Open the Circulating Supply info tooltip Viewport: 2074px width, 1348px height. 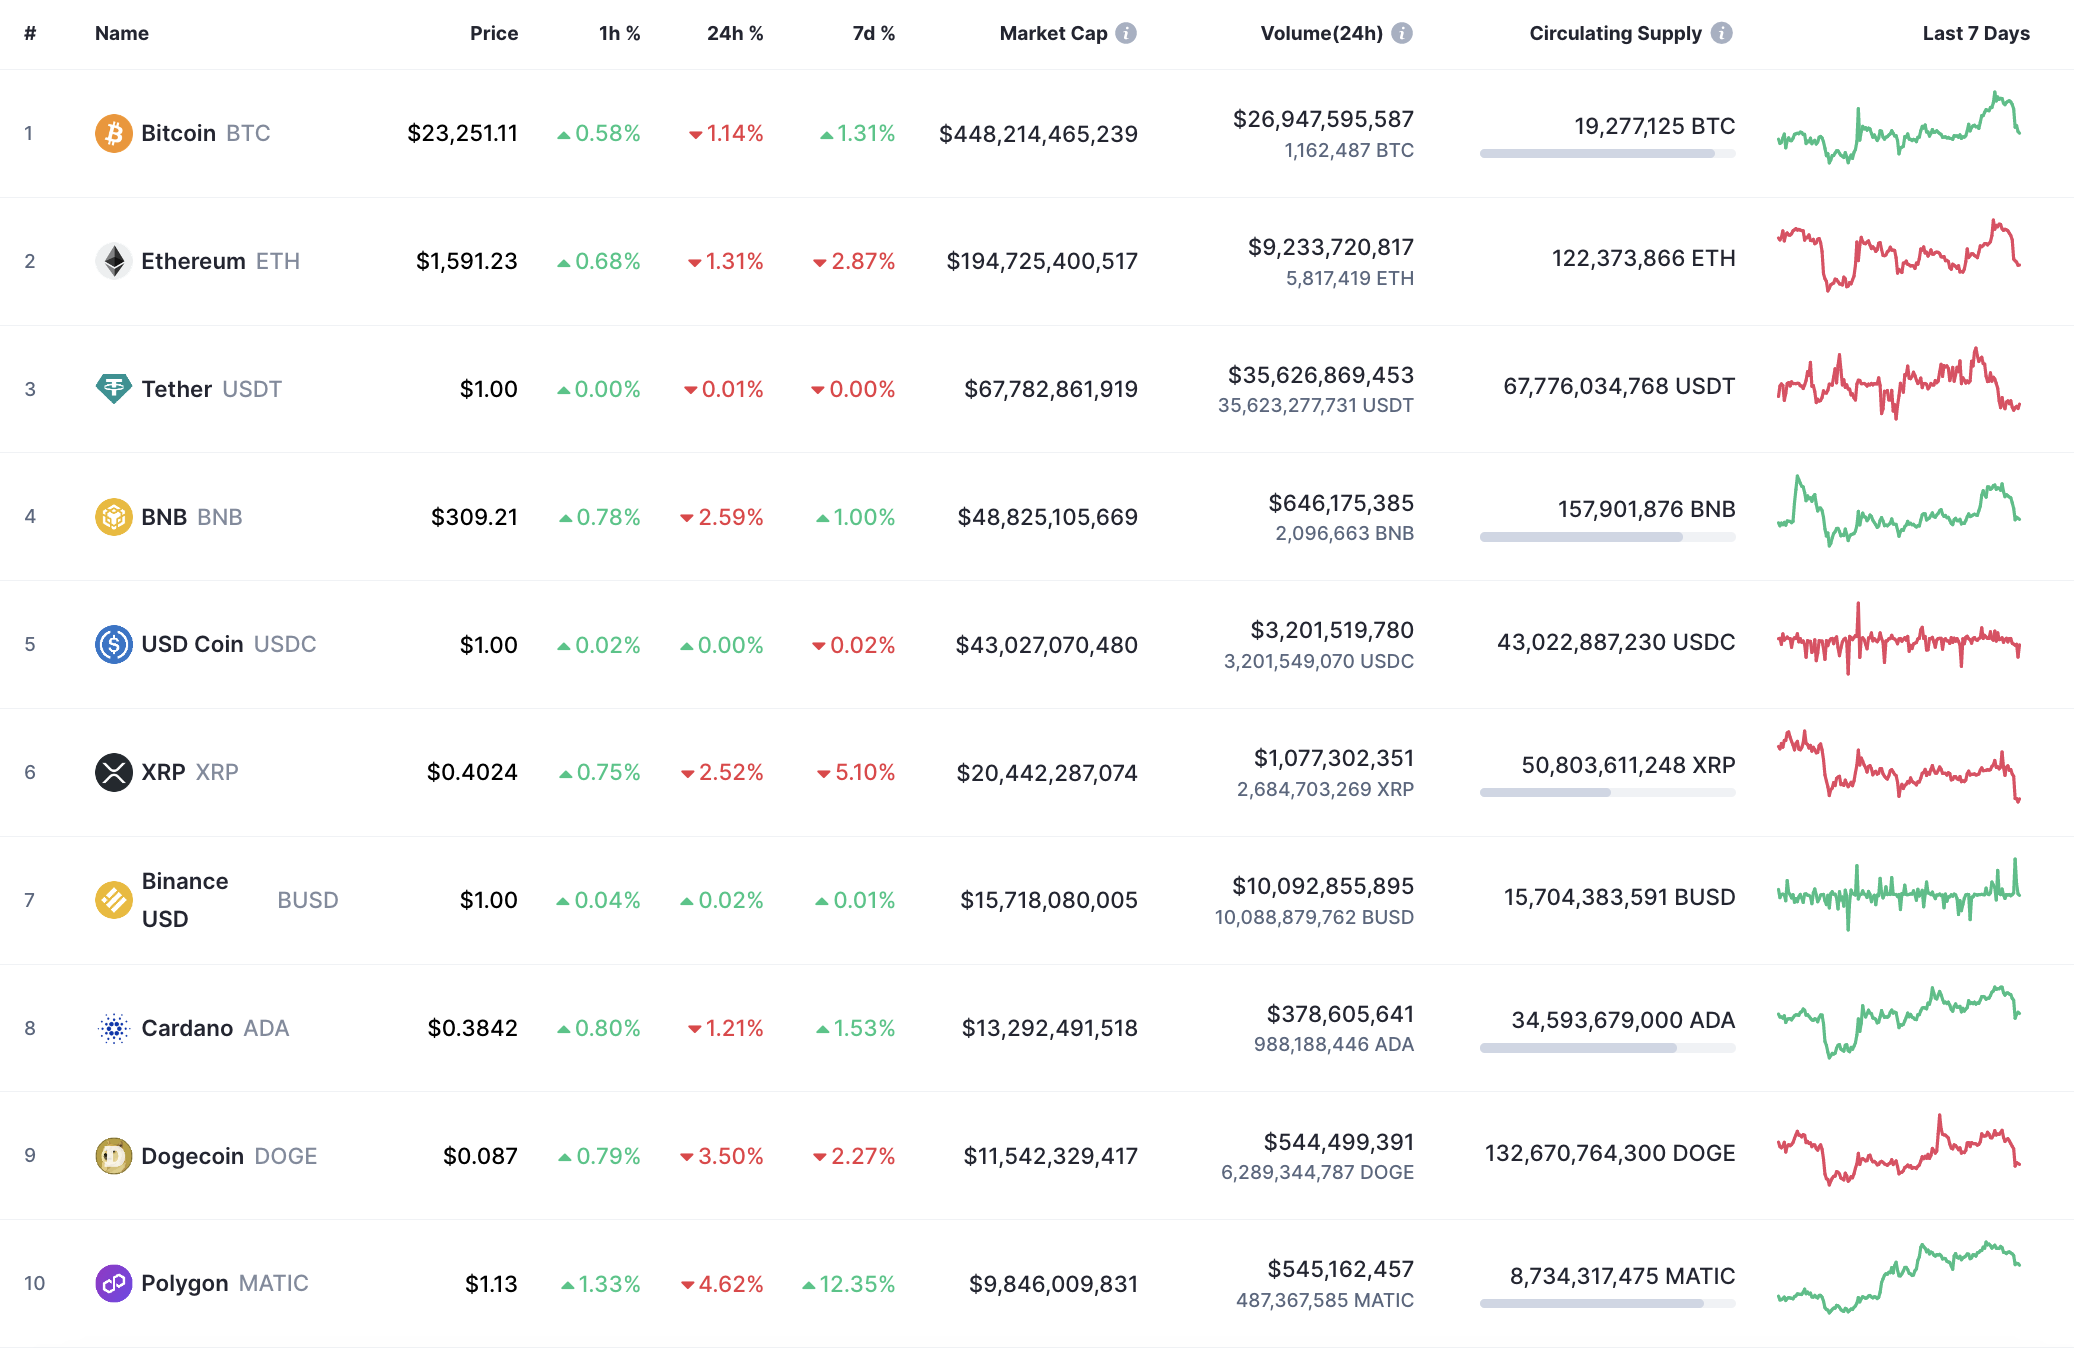click(x=1722, y=31)
